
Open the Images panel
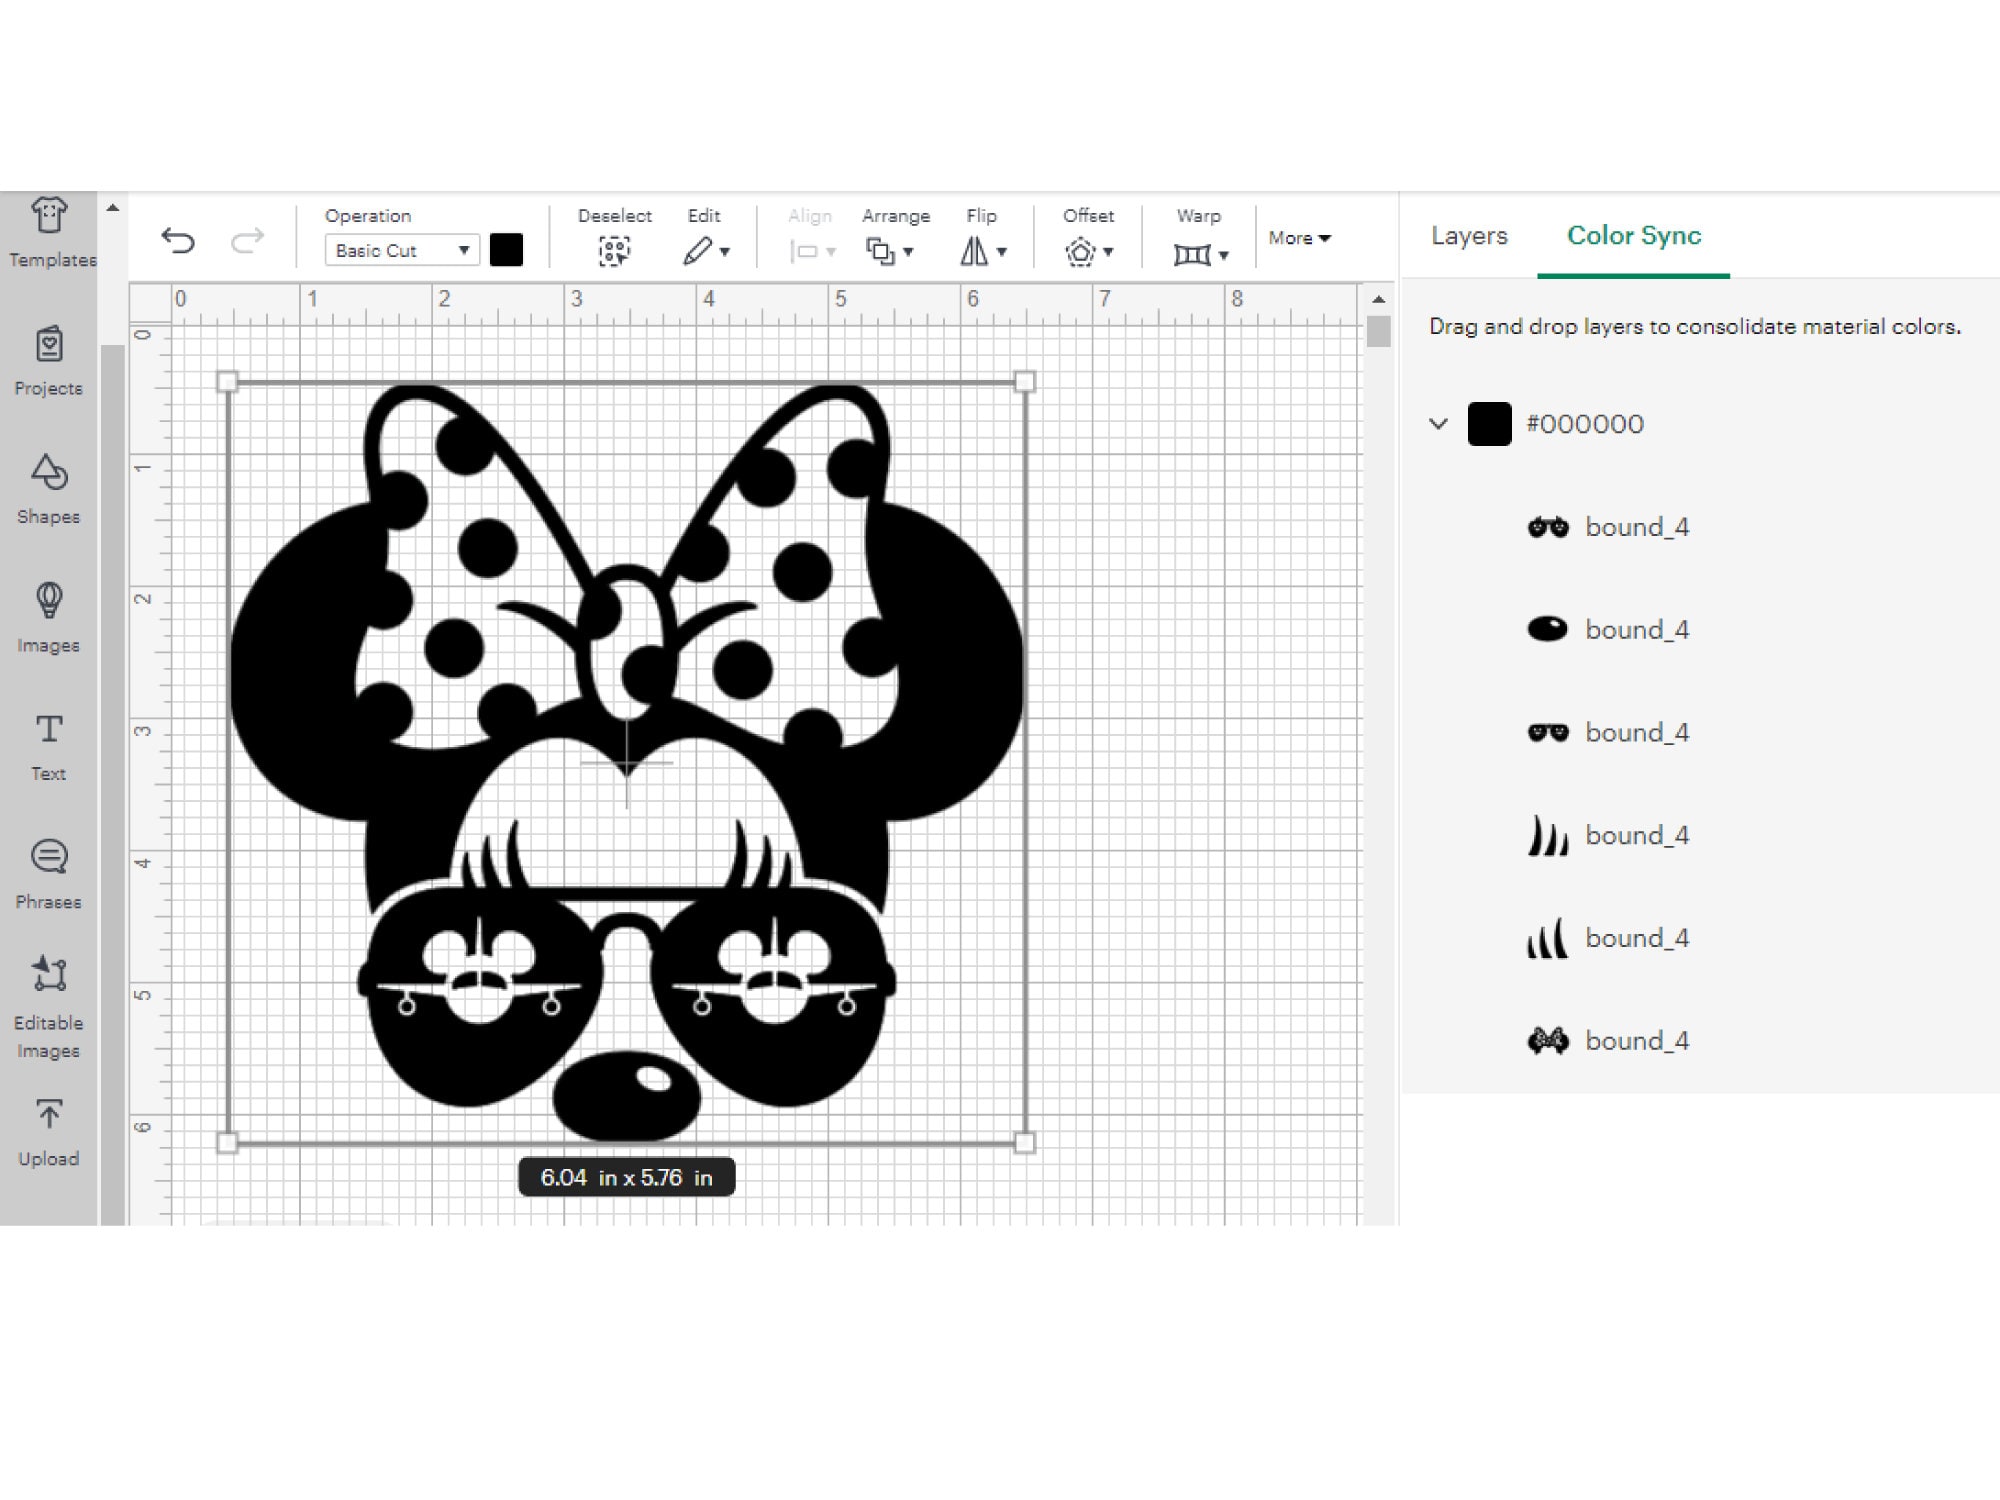tap(47, 615)
